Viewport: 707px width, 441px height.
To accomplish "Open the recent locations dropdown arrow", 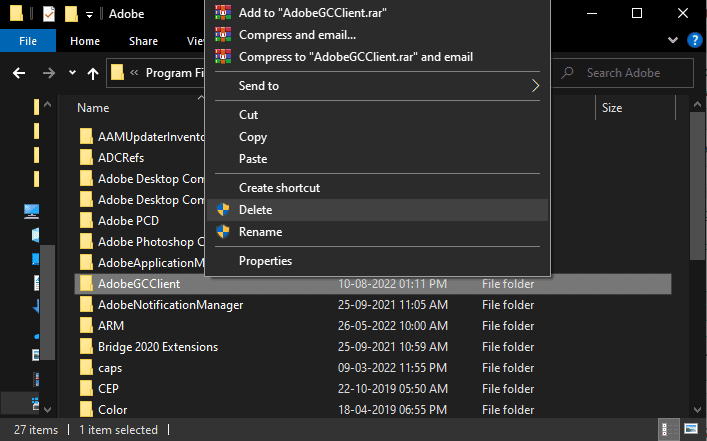I will (x=72, y=73).
